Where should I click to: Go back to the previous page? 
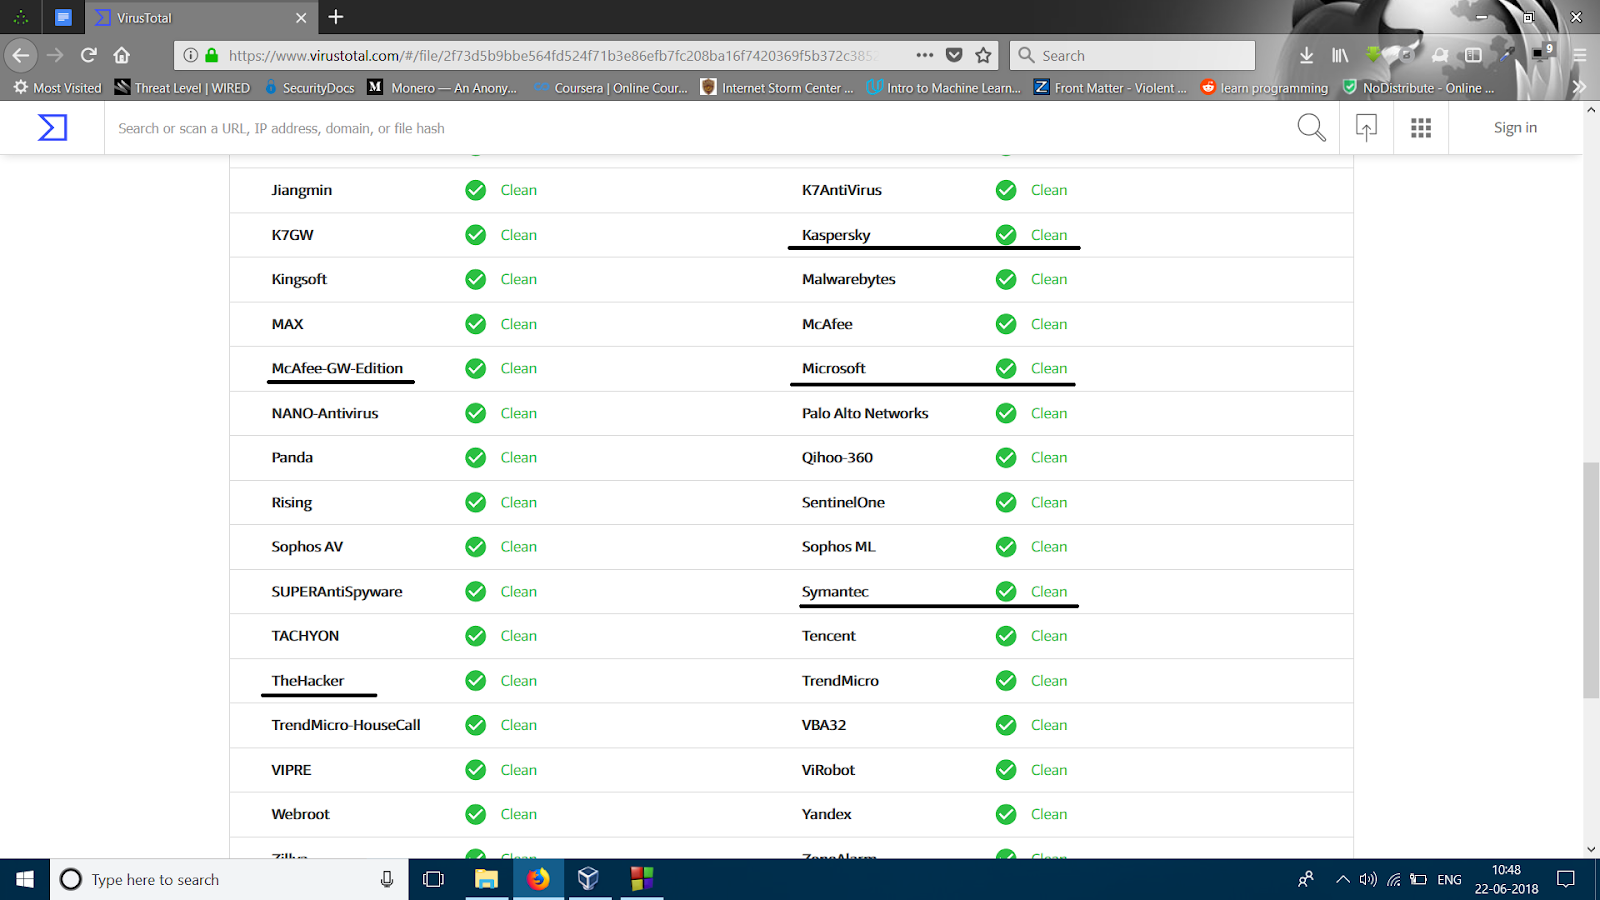[x=21, y=55]
